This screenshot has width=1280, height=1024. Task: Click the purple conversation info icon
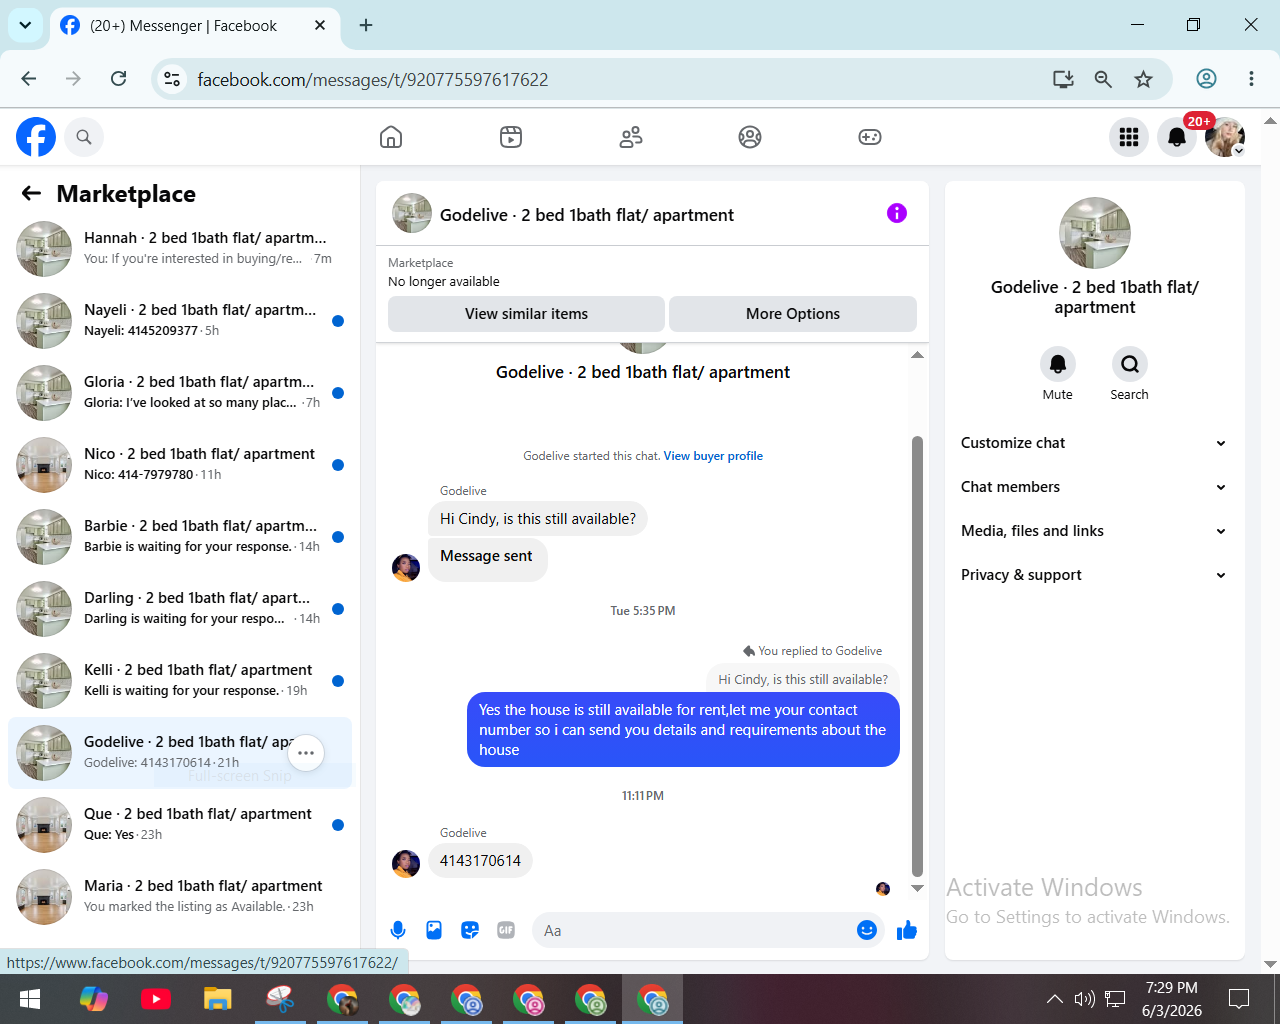click(x=897, y=213)
